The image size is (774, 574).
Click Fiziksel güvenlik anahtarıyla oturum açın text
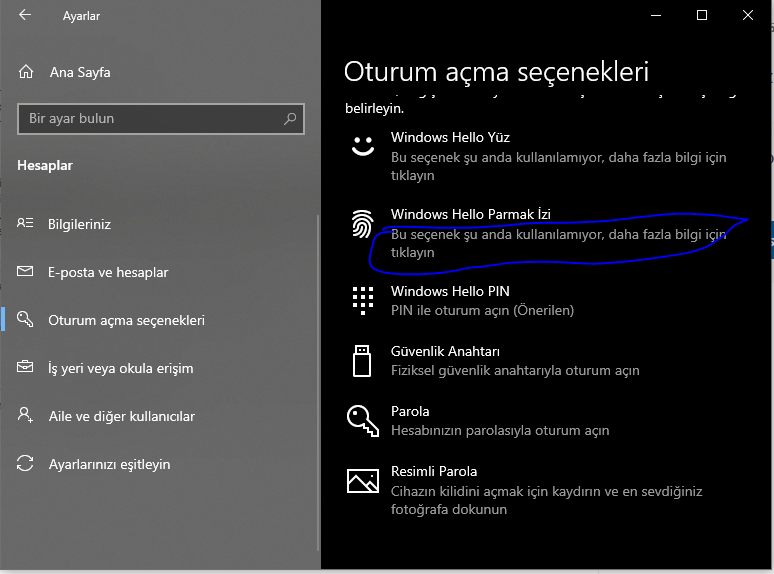pos(515,371)
